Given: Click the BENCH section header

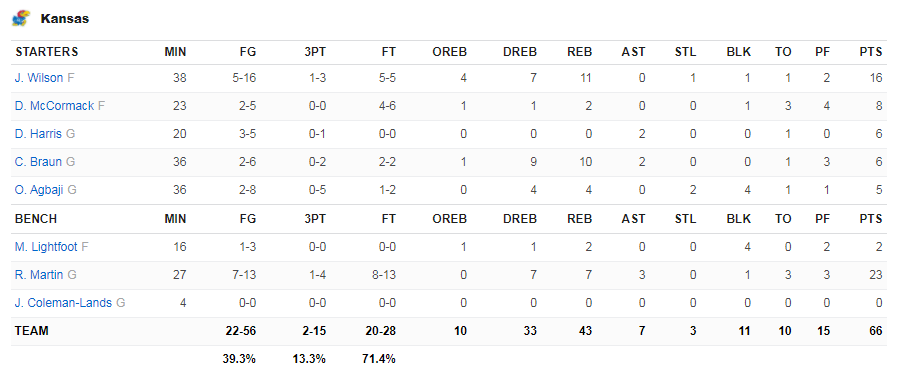Looking at the screenshot, I should pyautogui.click(x=36, y=219).
